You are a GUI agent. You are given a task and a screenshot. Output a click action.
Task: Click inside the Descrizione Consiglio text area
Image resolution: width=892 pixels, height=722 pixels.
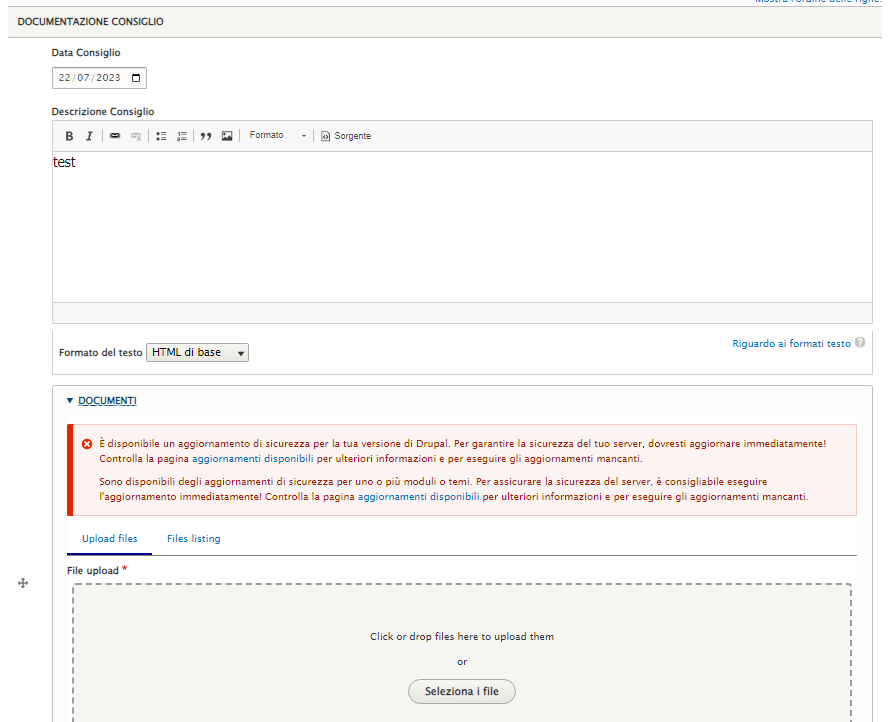click(461, 225)
